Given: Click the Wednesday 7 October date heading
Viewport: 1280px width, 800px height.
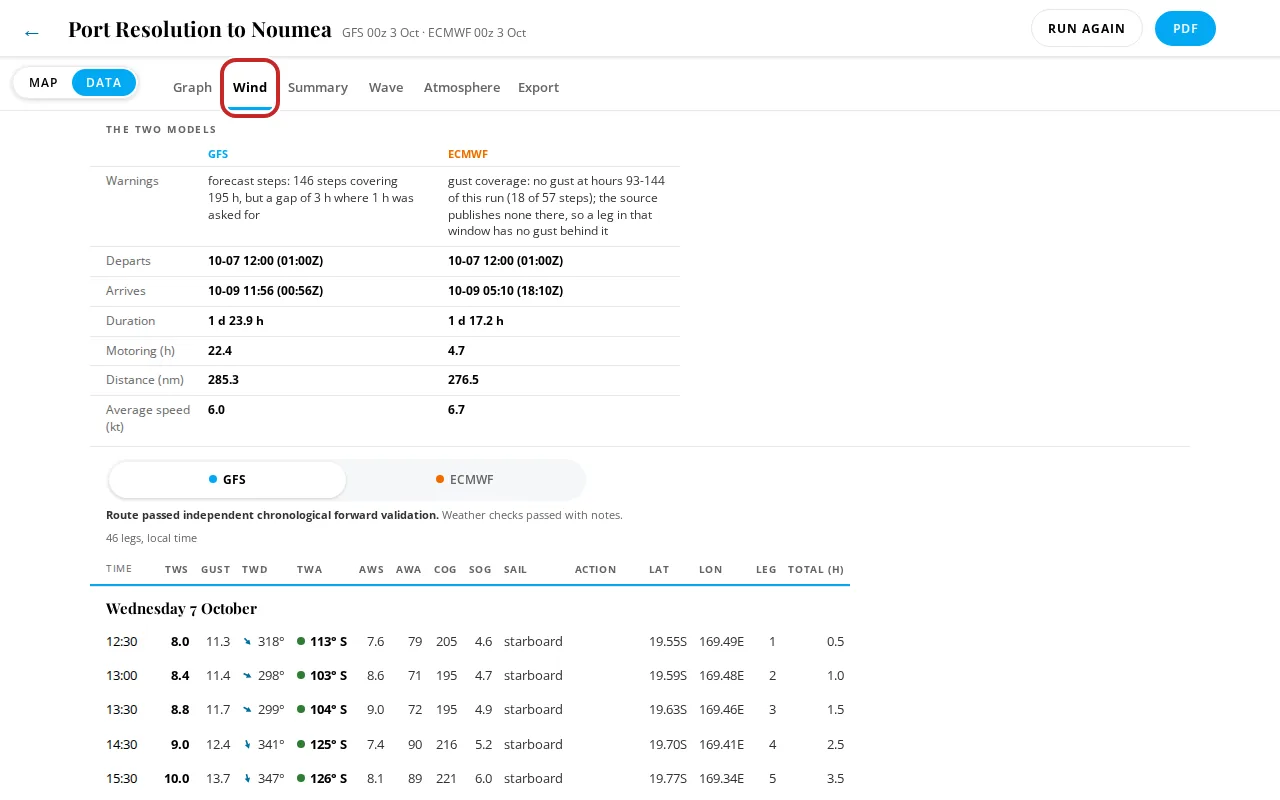Looking at the screenshot, I should [181, 609].
